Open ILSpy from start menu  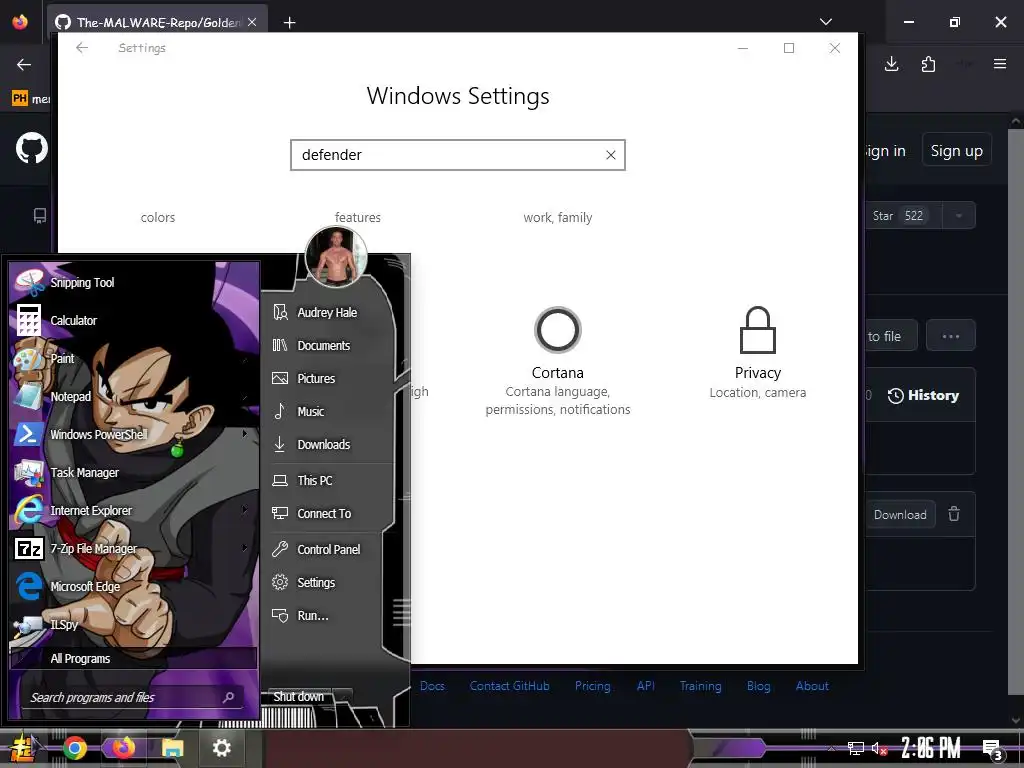(133, 624)
